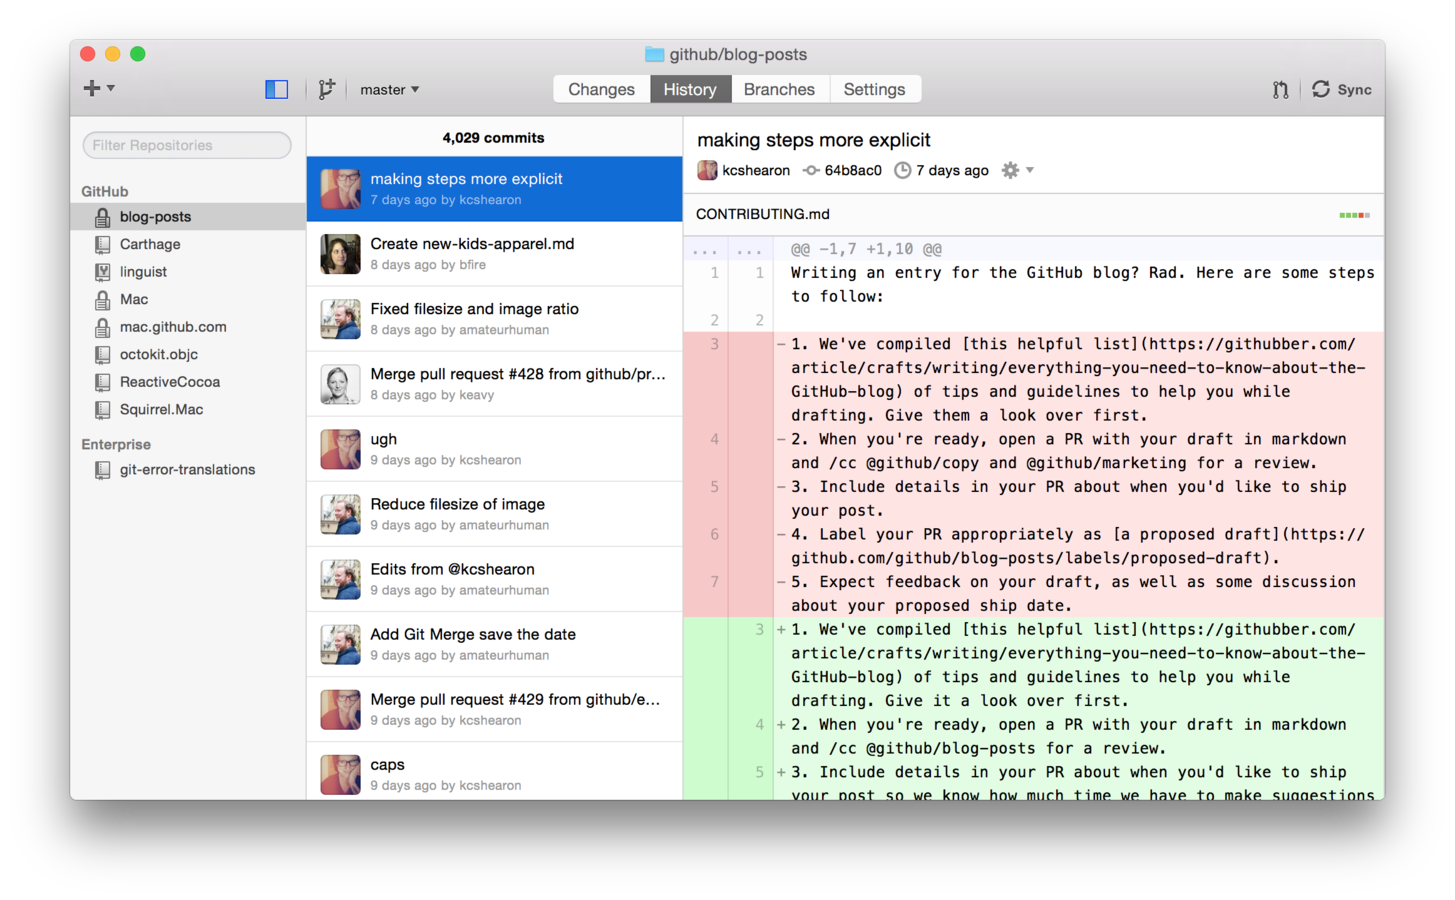This screenshot has height=900, width=1455.
Task: Select the mac.github.com repository
Action: [188, 326]
